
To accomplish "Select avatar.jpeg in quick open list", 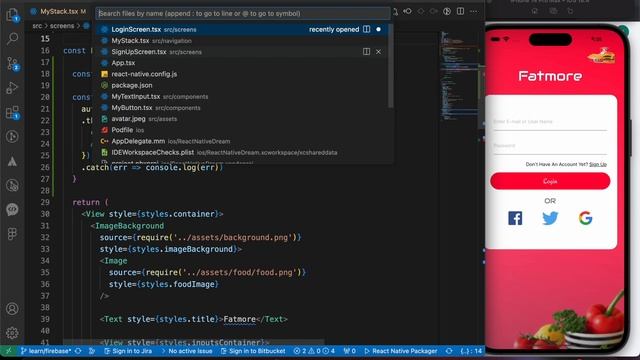I will pyautogui.click(x=242, y=119).
